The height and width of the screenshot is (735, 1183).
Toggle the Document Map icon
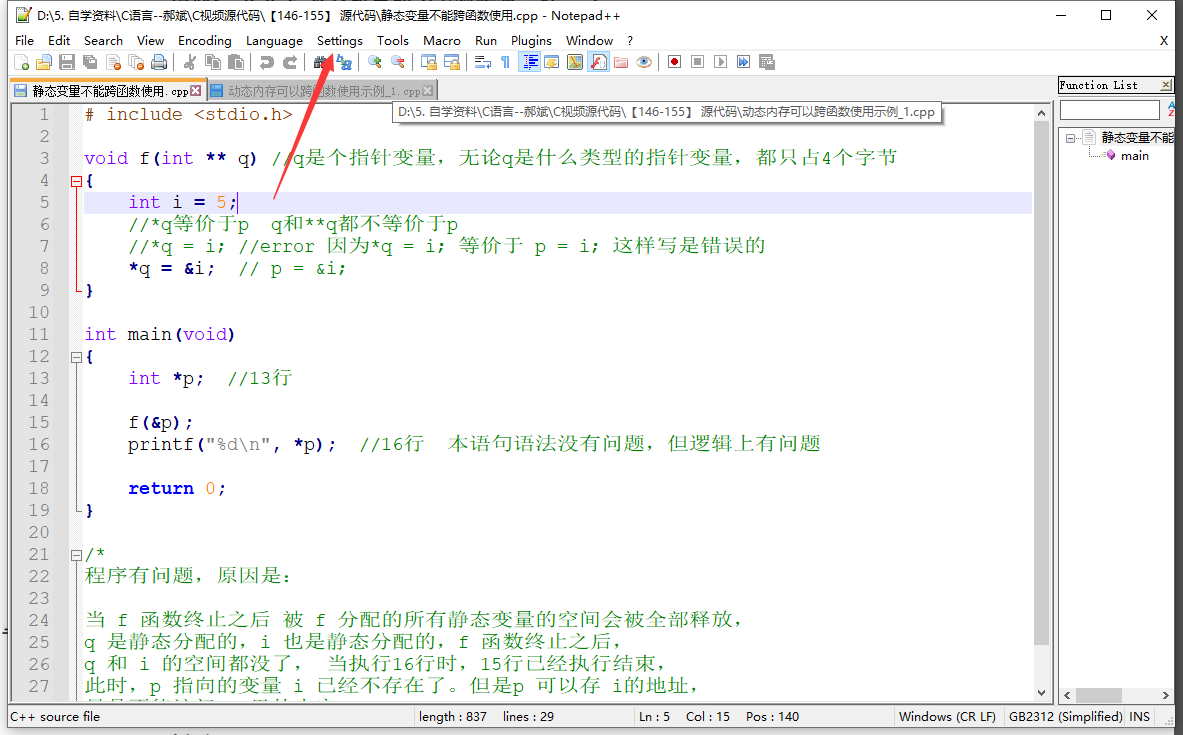click(x=575, y=62)
